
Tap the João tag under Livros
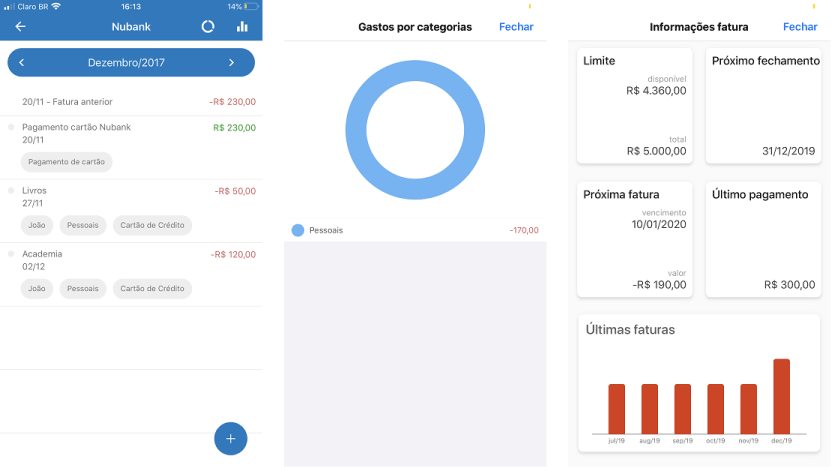(37, 225)
